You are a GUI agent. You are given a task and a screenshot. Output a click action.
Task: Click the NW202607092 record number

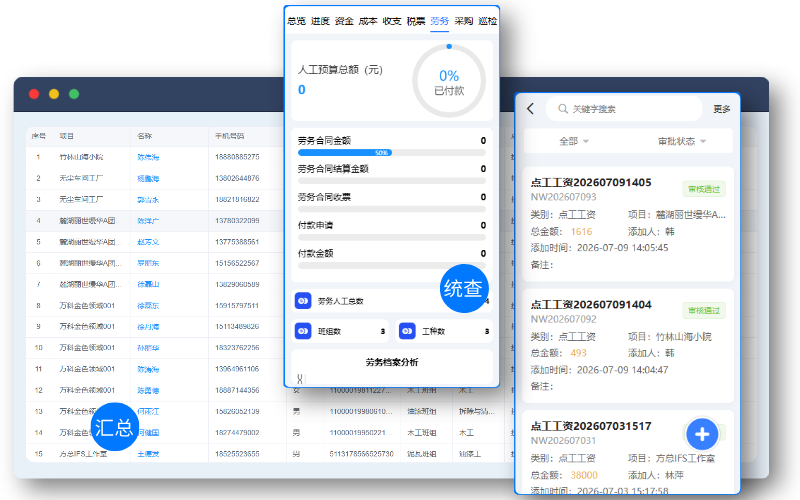(x=563, y=319)
